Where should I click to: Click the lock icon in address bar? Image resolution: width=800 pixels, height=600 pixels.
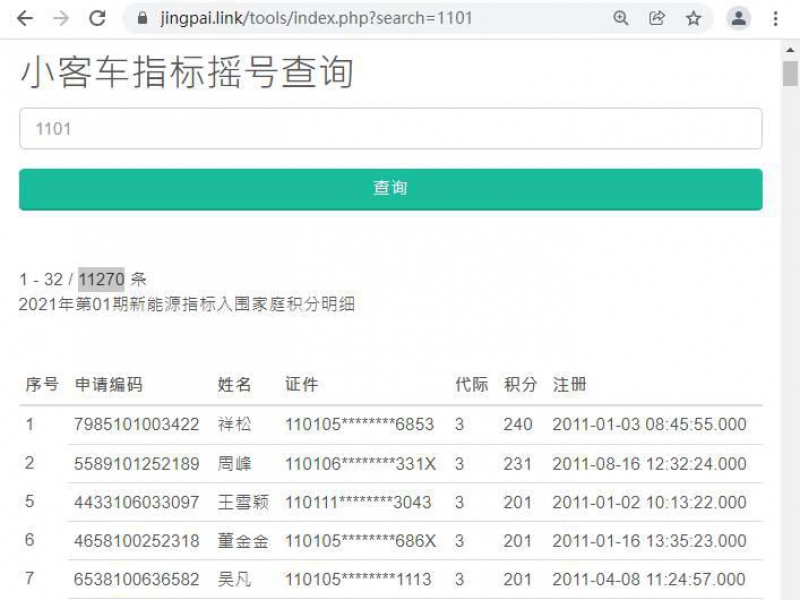click(x=141, y=18)
